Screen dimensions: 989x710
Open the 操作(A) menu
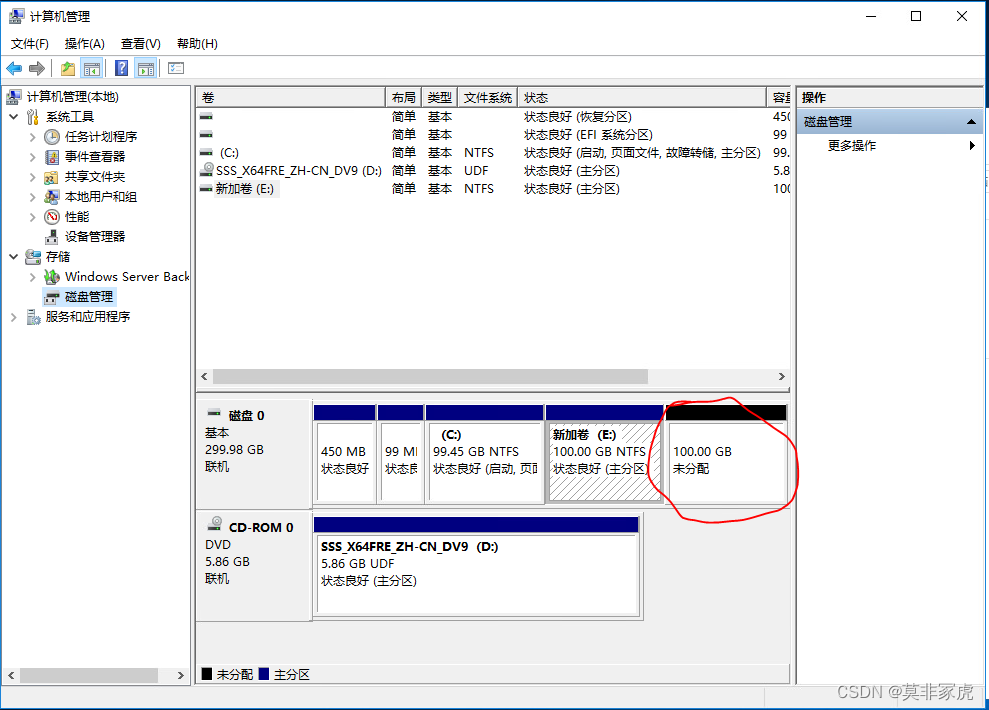click(x=85, y=44)
